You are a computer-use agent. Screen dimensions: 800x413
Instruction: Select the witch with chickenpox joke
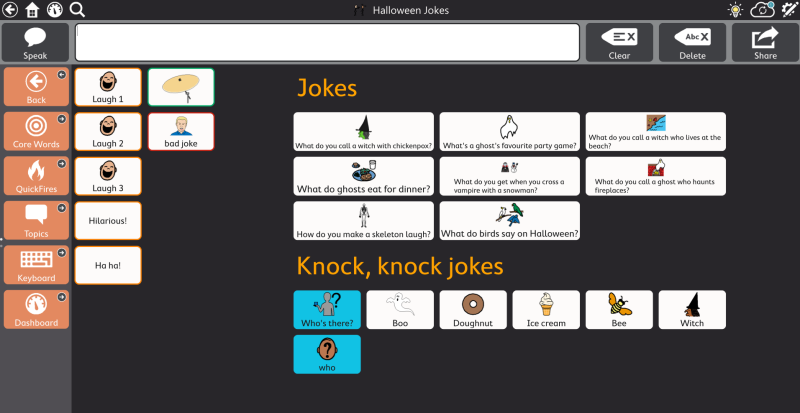click(x=364, y=131)
